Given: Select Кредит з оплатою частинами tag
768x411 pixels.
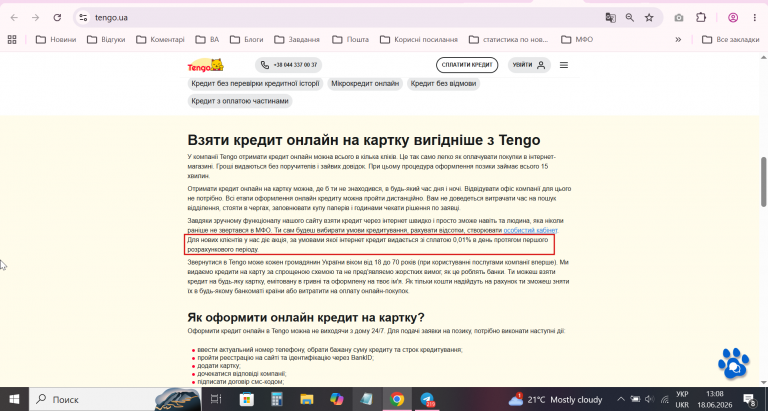Looking at the screenshot, I should tap(240, 101).
